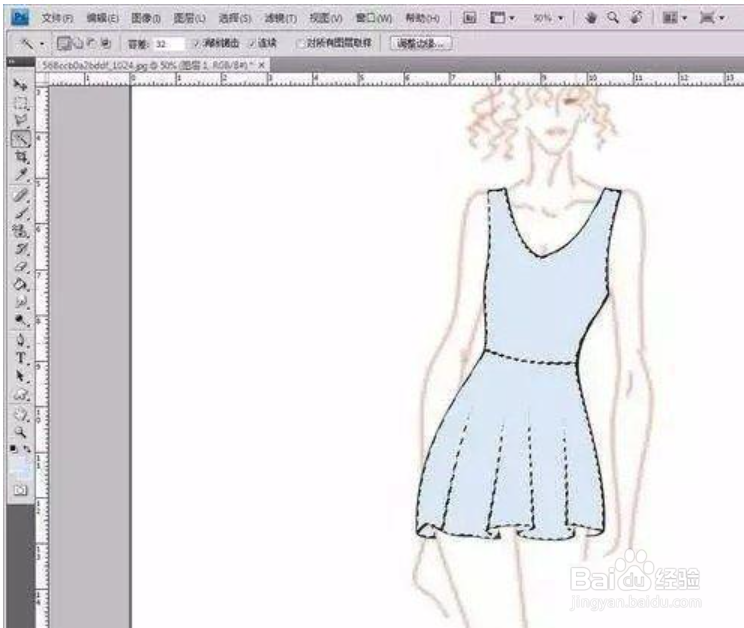Select the Eraser tool
The image size is (744, 628).
pos(20,267)
